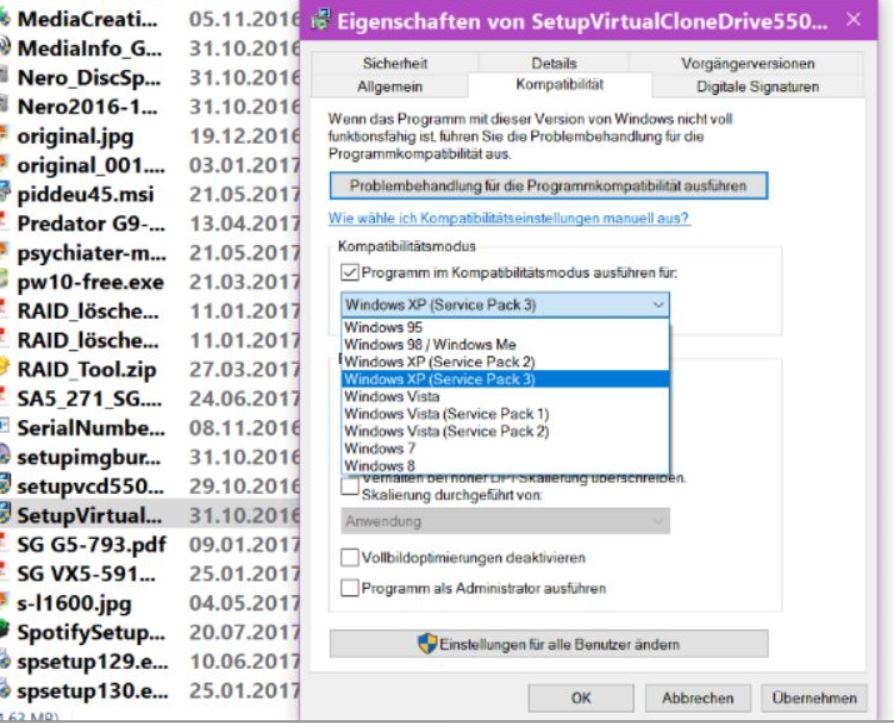Click the setupvcd550... file icon
Image resolution: width=894 pixels, height=723 pixels.
5,485
